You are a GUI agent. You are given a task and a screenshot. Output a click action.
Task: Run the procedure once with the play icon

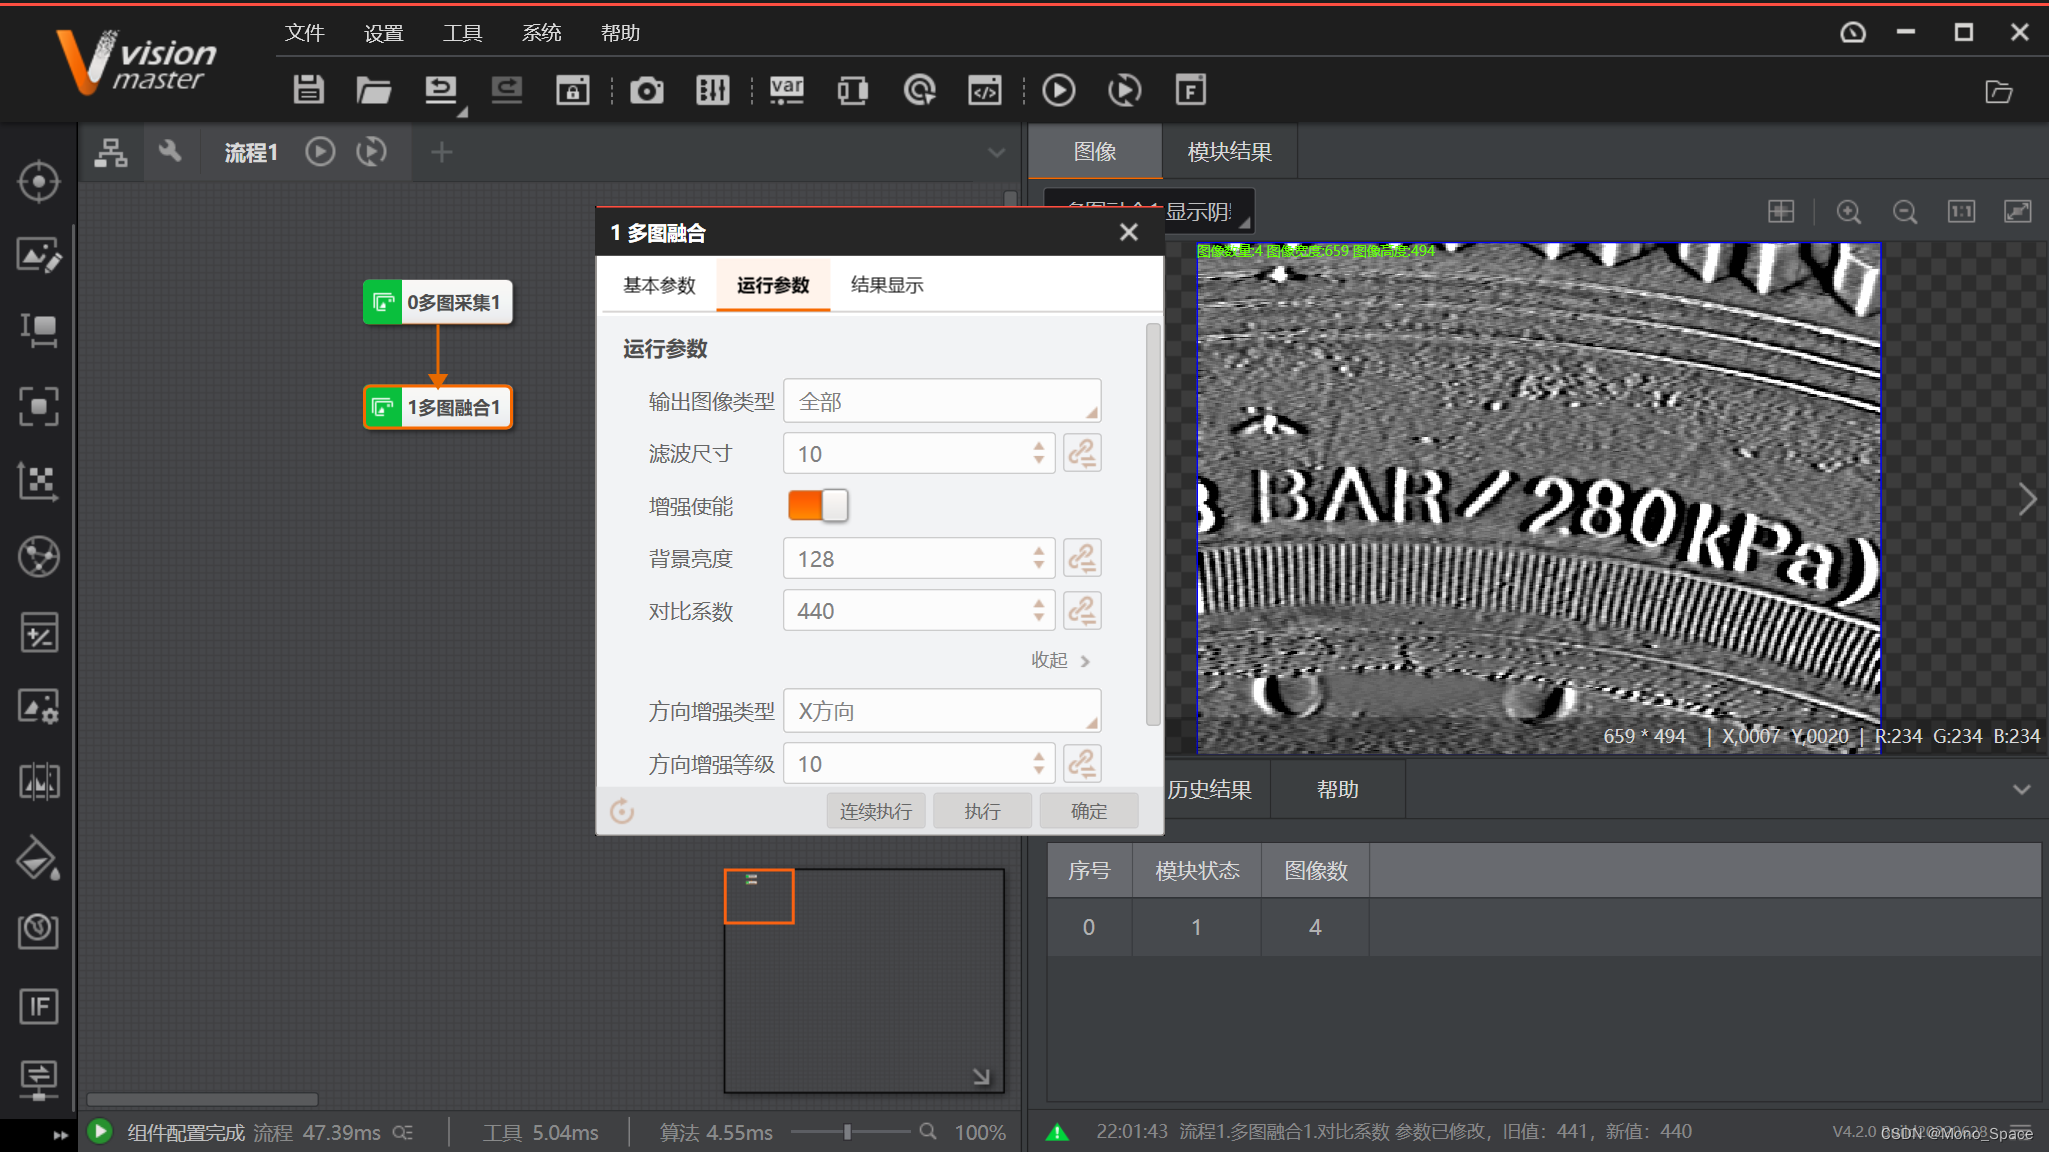pos(1058,90)
